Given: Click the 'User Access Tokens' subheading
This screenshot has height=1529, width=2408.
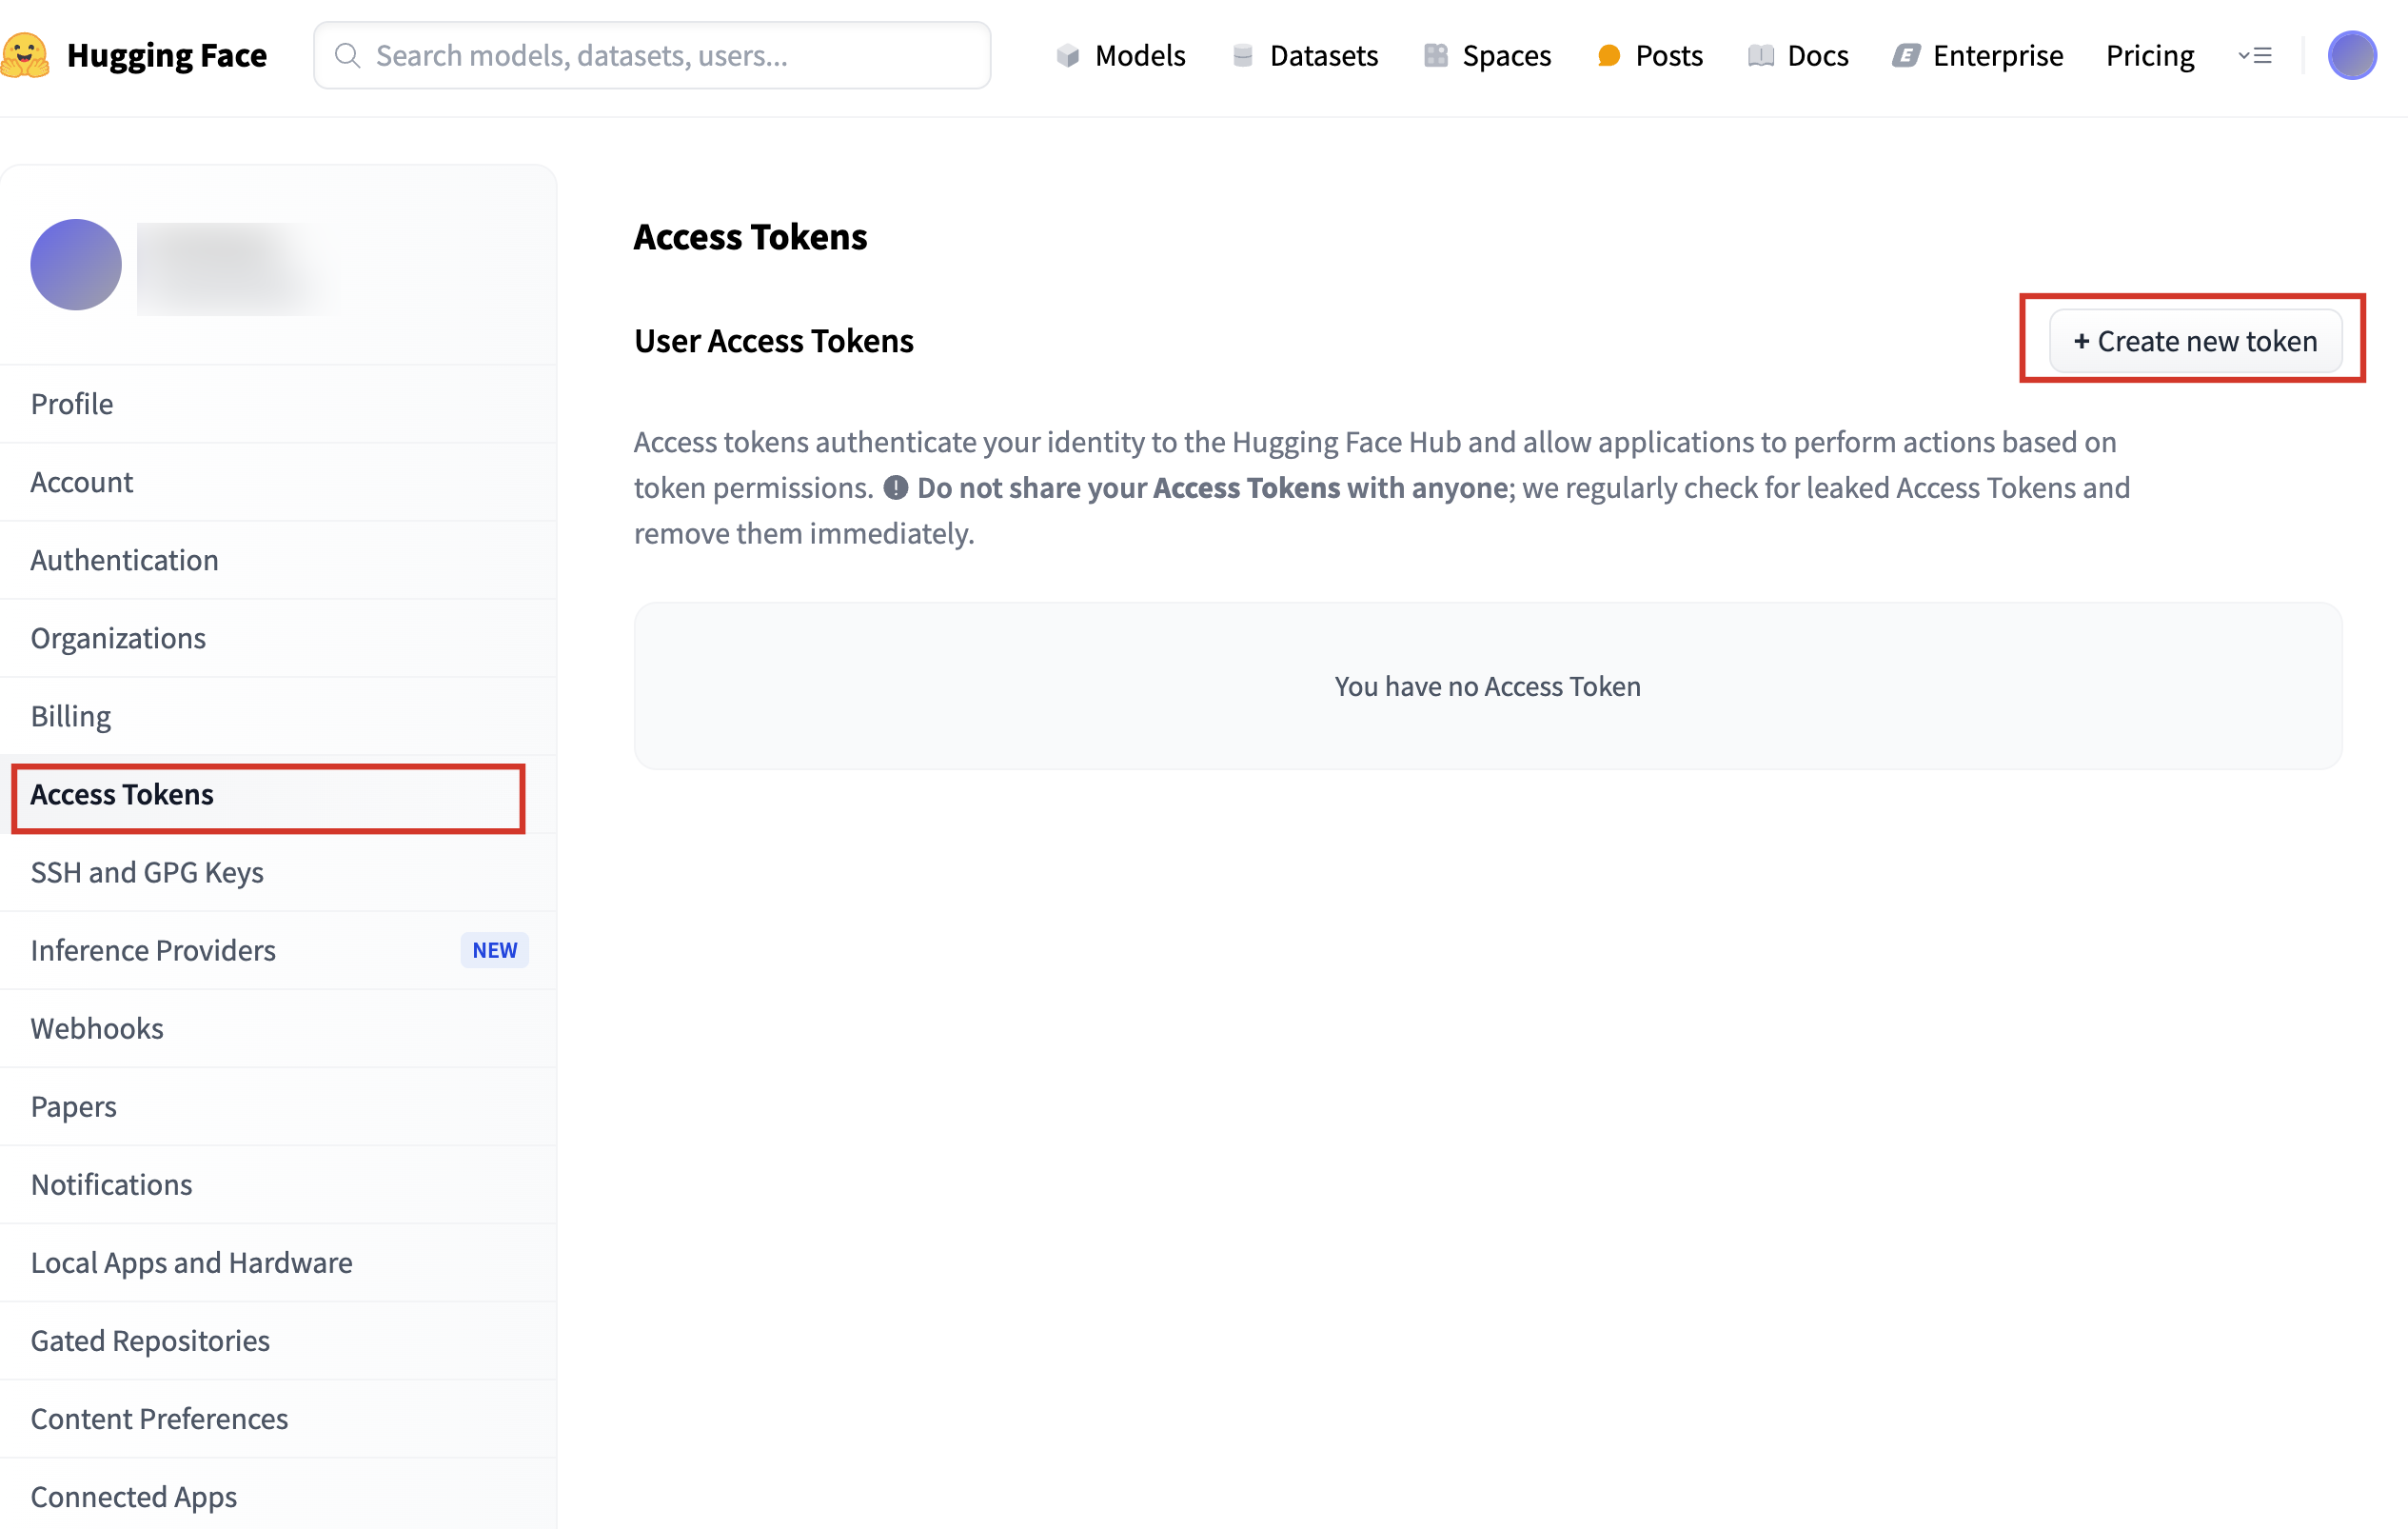Looking at the screenshot, I should pyautogui.click(x=774, y=341).
